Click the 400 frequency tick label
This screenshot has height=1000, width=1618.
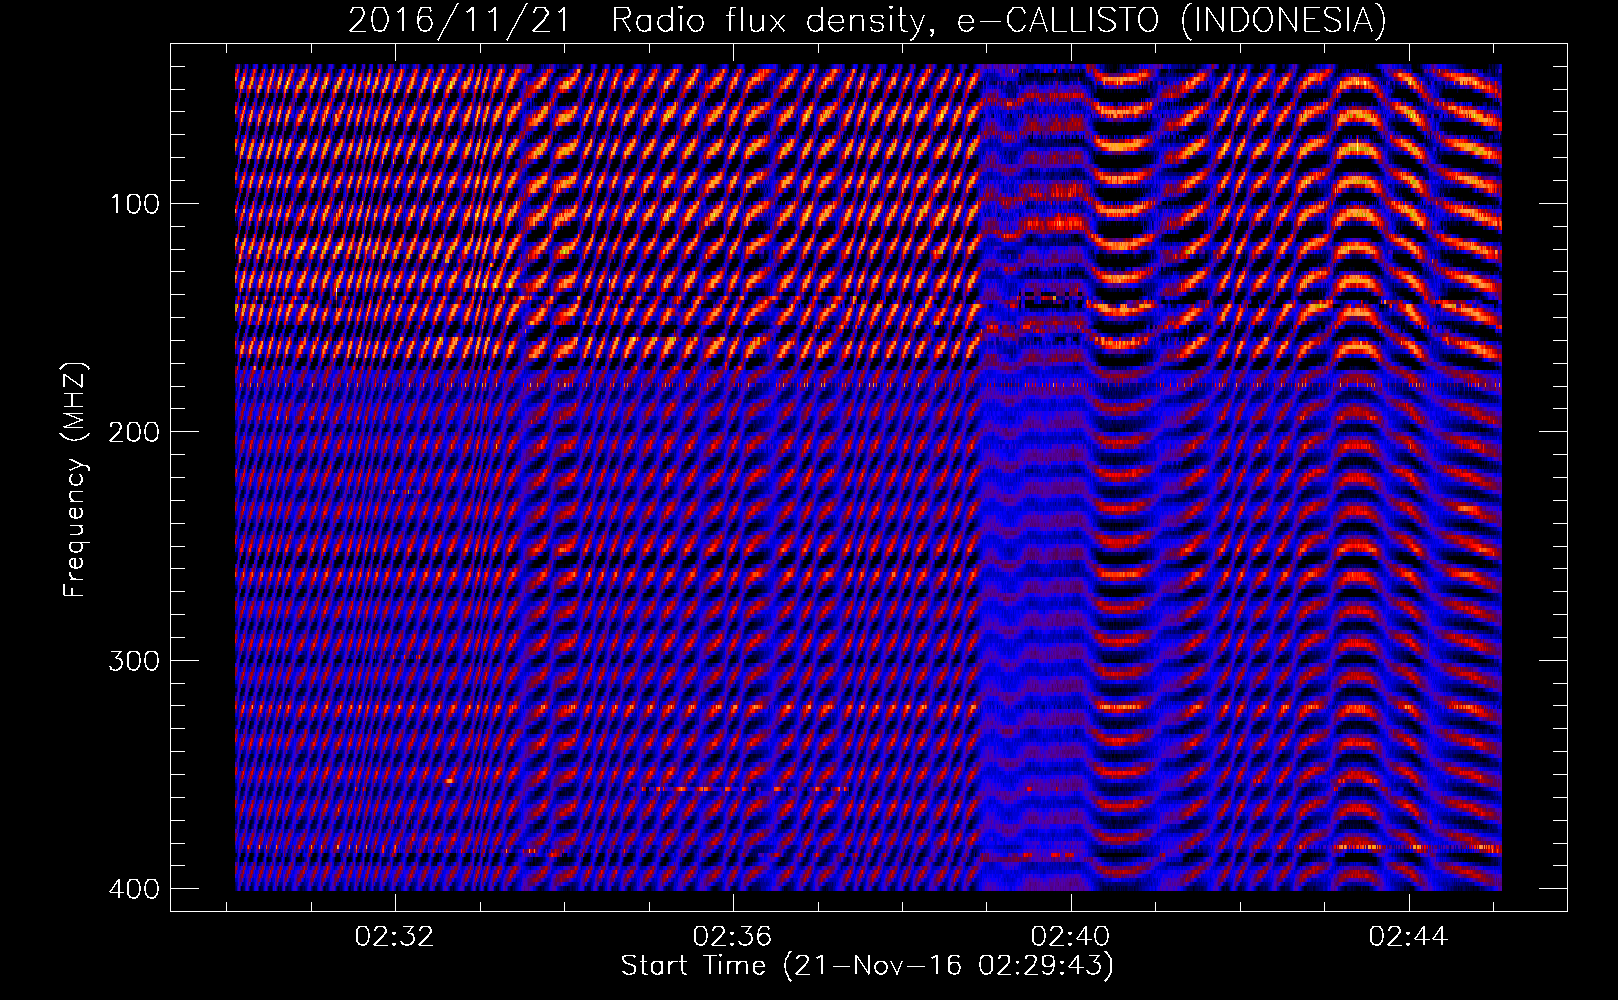point(133,889)
